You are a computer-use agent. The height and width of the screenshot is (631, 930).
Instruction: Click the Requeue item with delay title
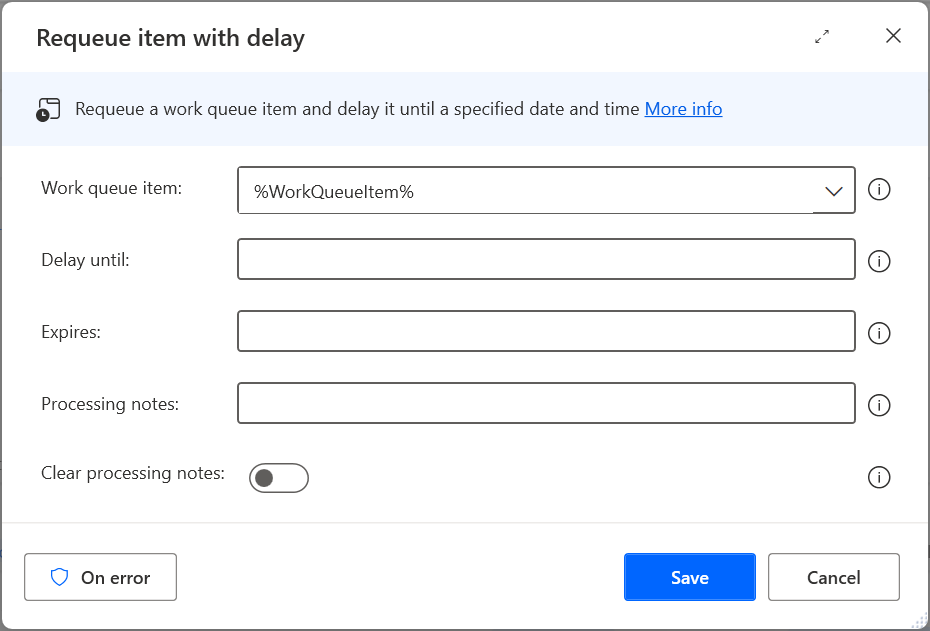tap(170, 38)
